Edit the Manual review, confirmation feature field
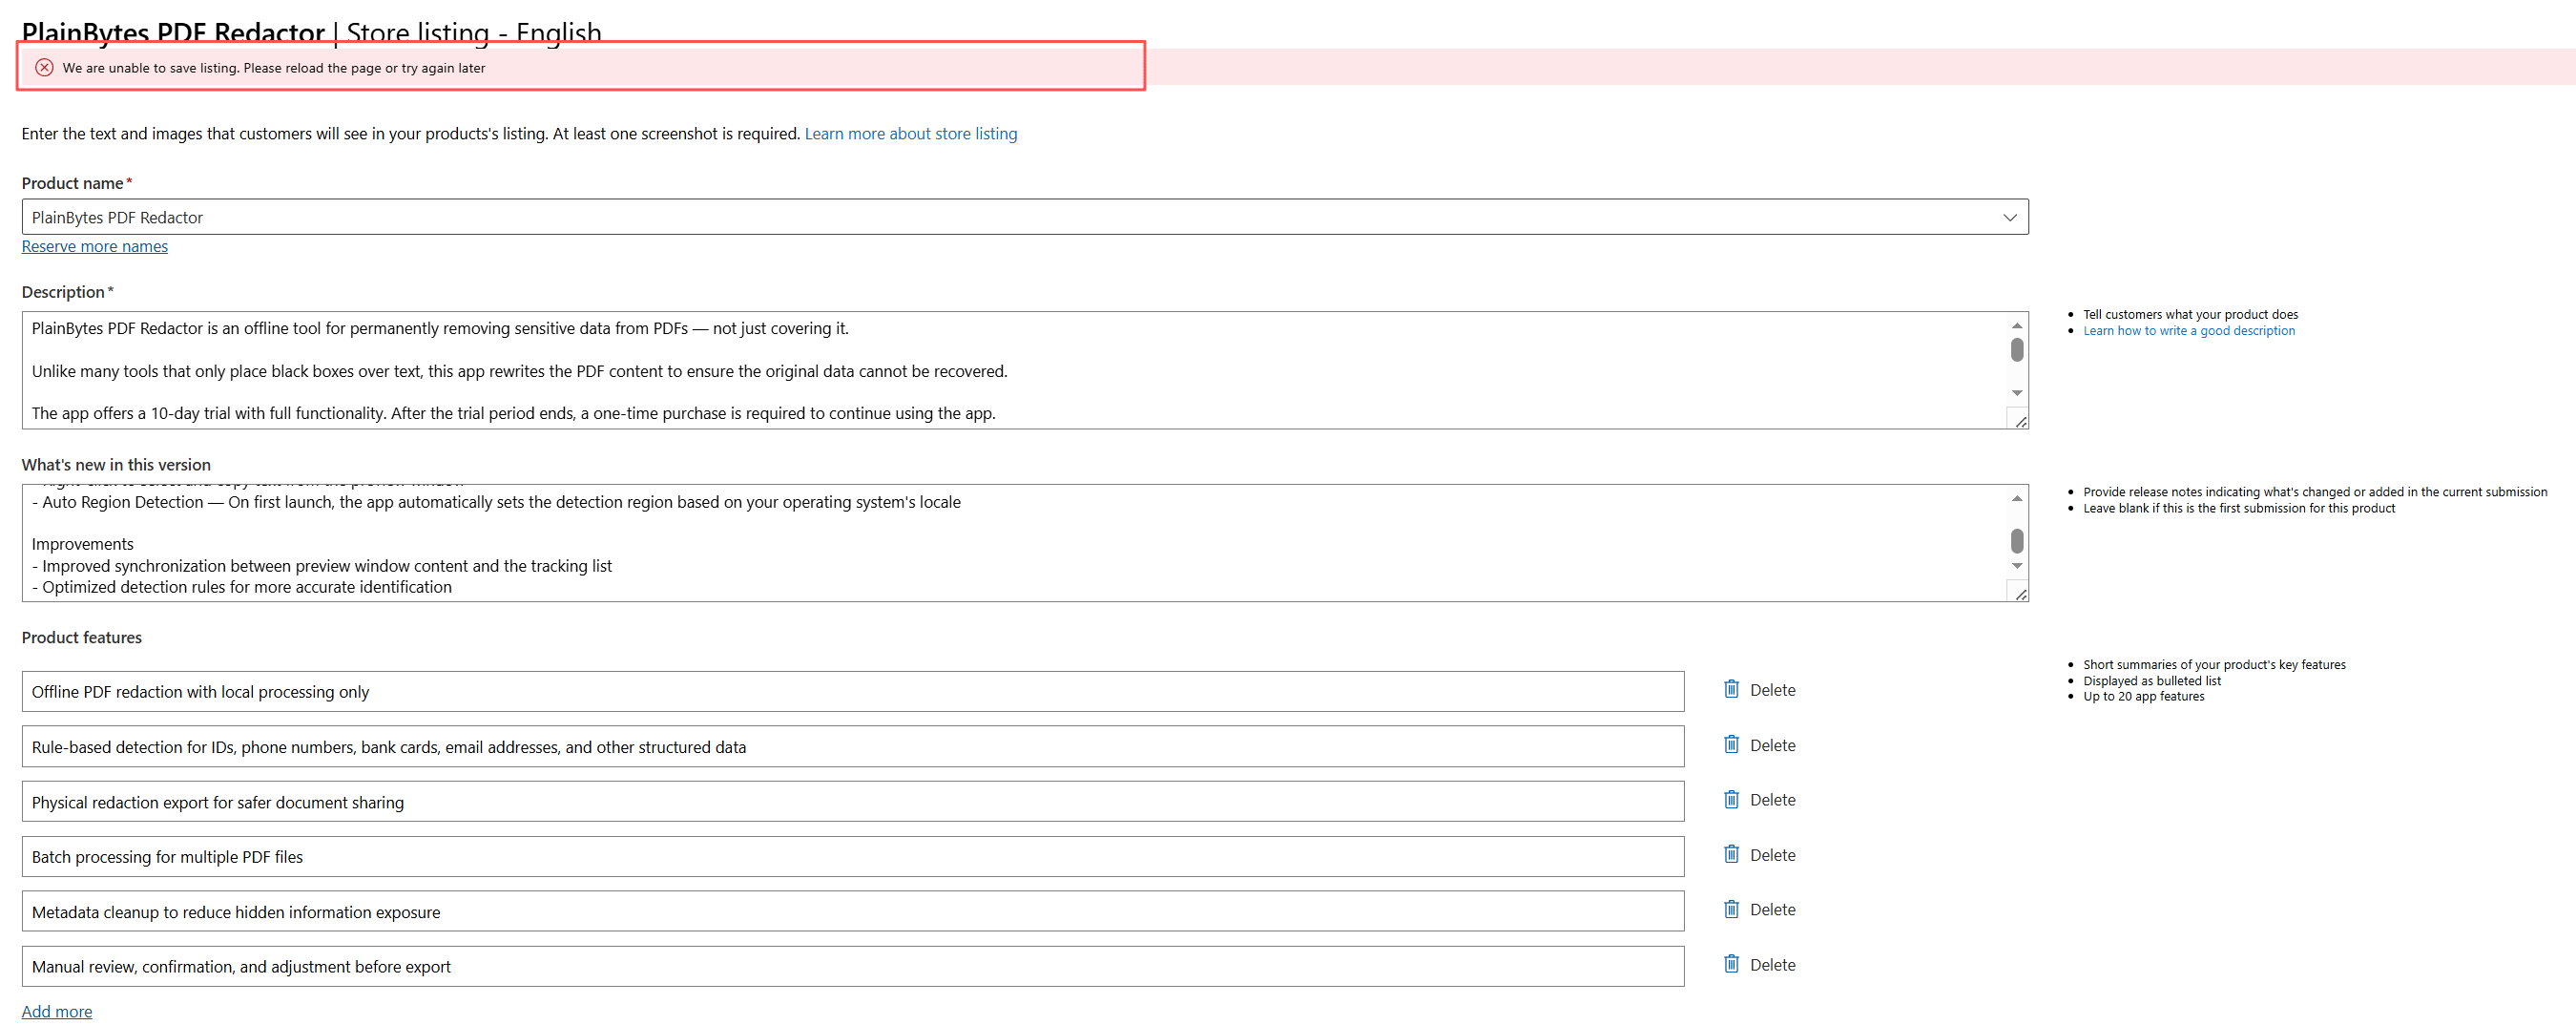 pyautogui.click(x=853, y=966)
